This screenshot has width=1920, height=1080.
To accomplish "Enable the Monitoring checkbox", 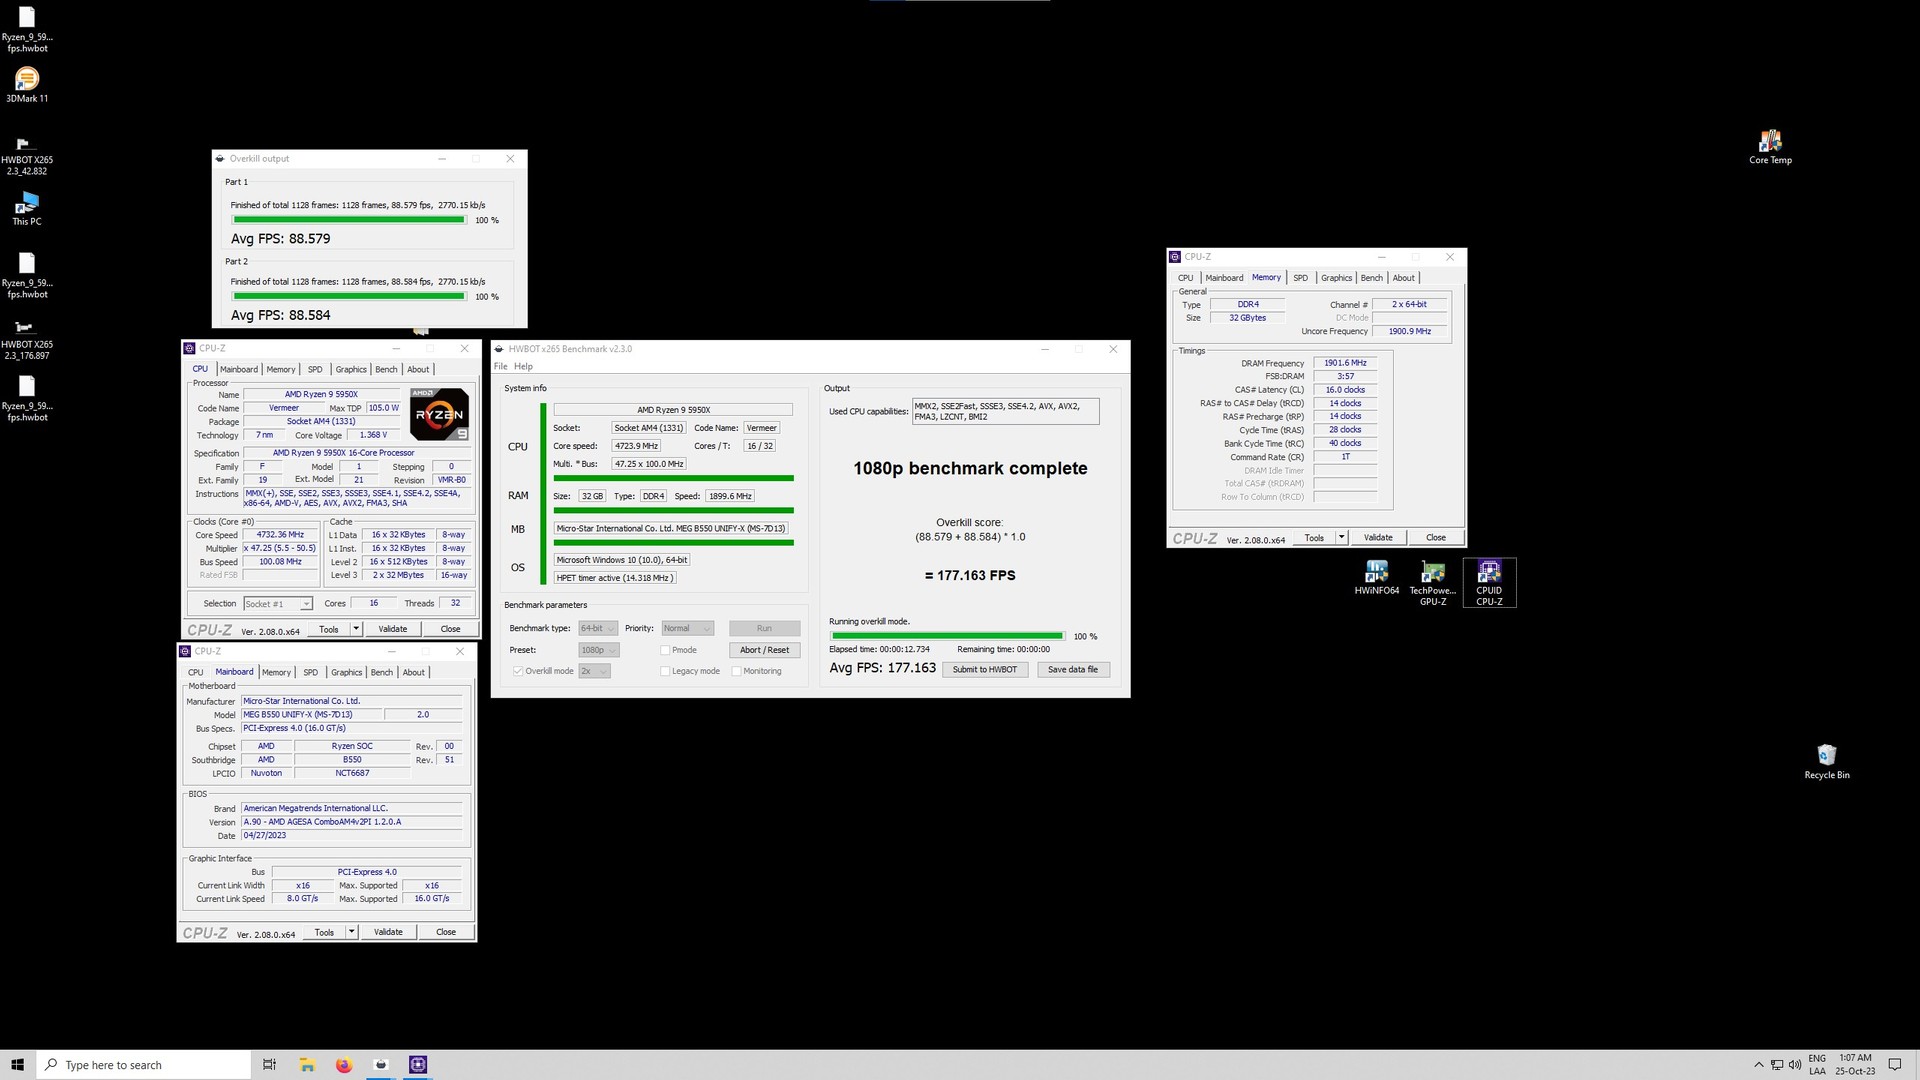I will [737, 671].
